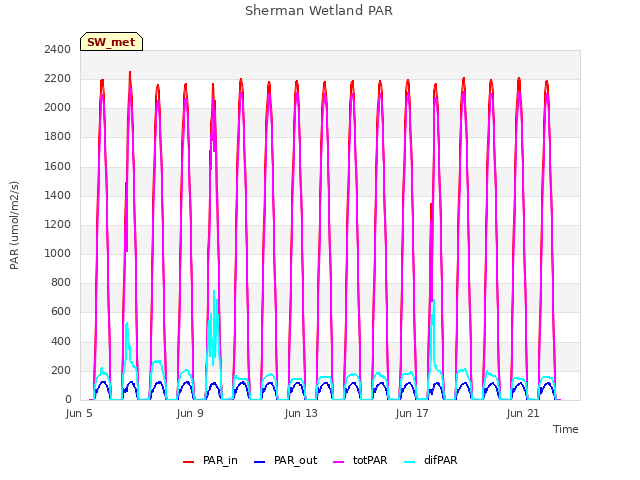Toggle the difPAR legend entry
Viewport: 640px width, 480px height.
431,460
